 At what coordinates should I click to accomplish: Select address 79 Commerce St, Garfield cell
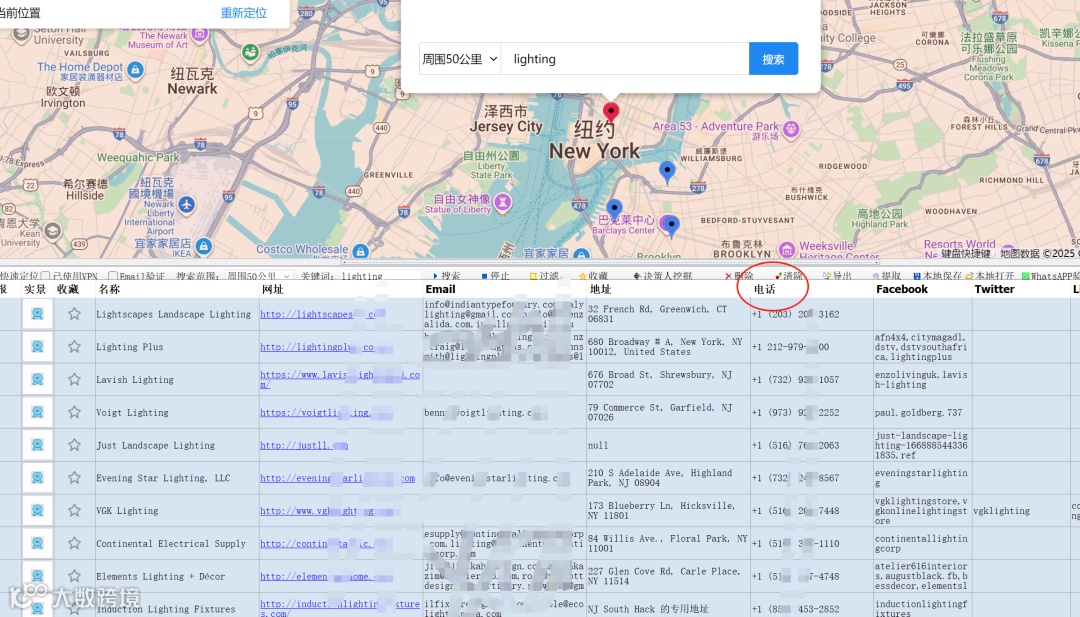[668, 412]
